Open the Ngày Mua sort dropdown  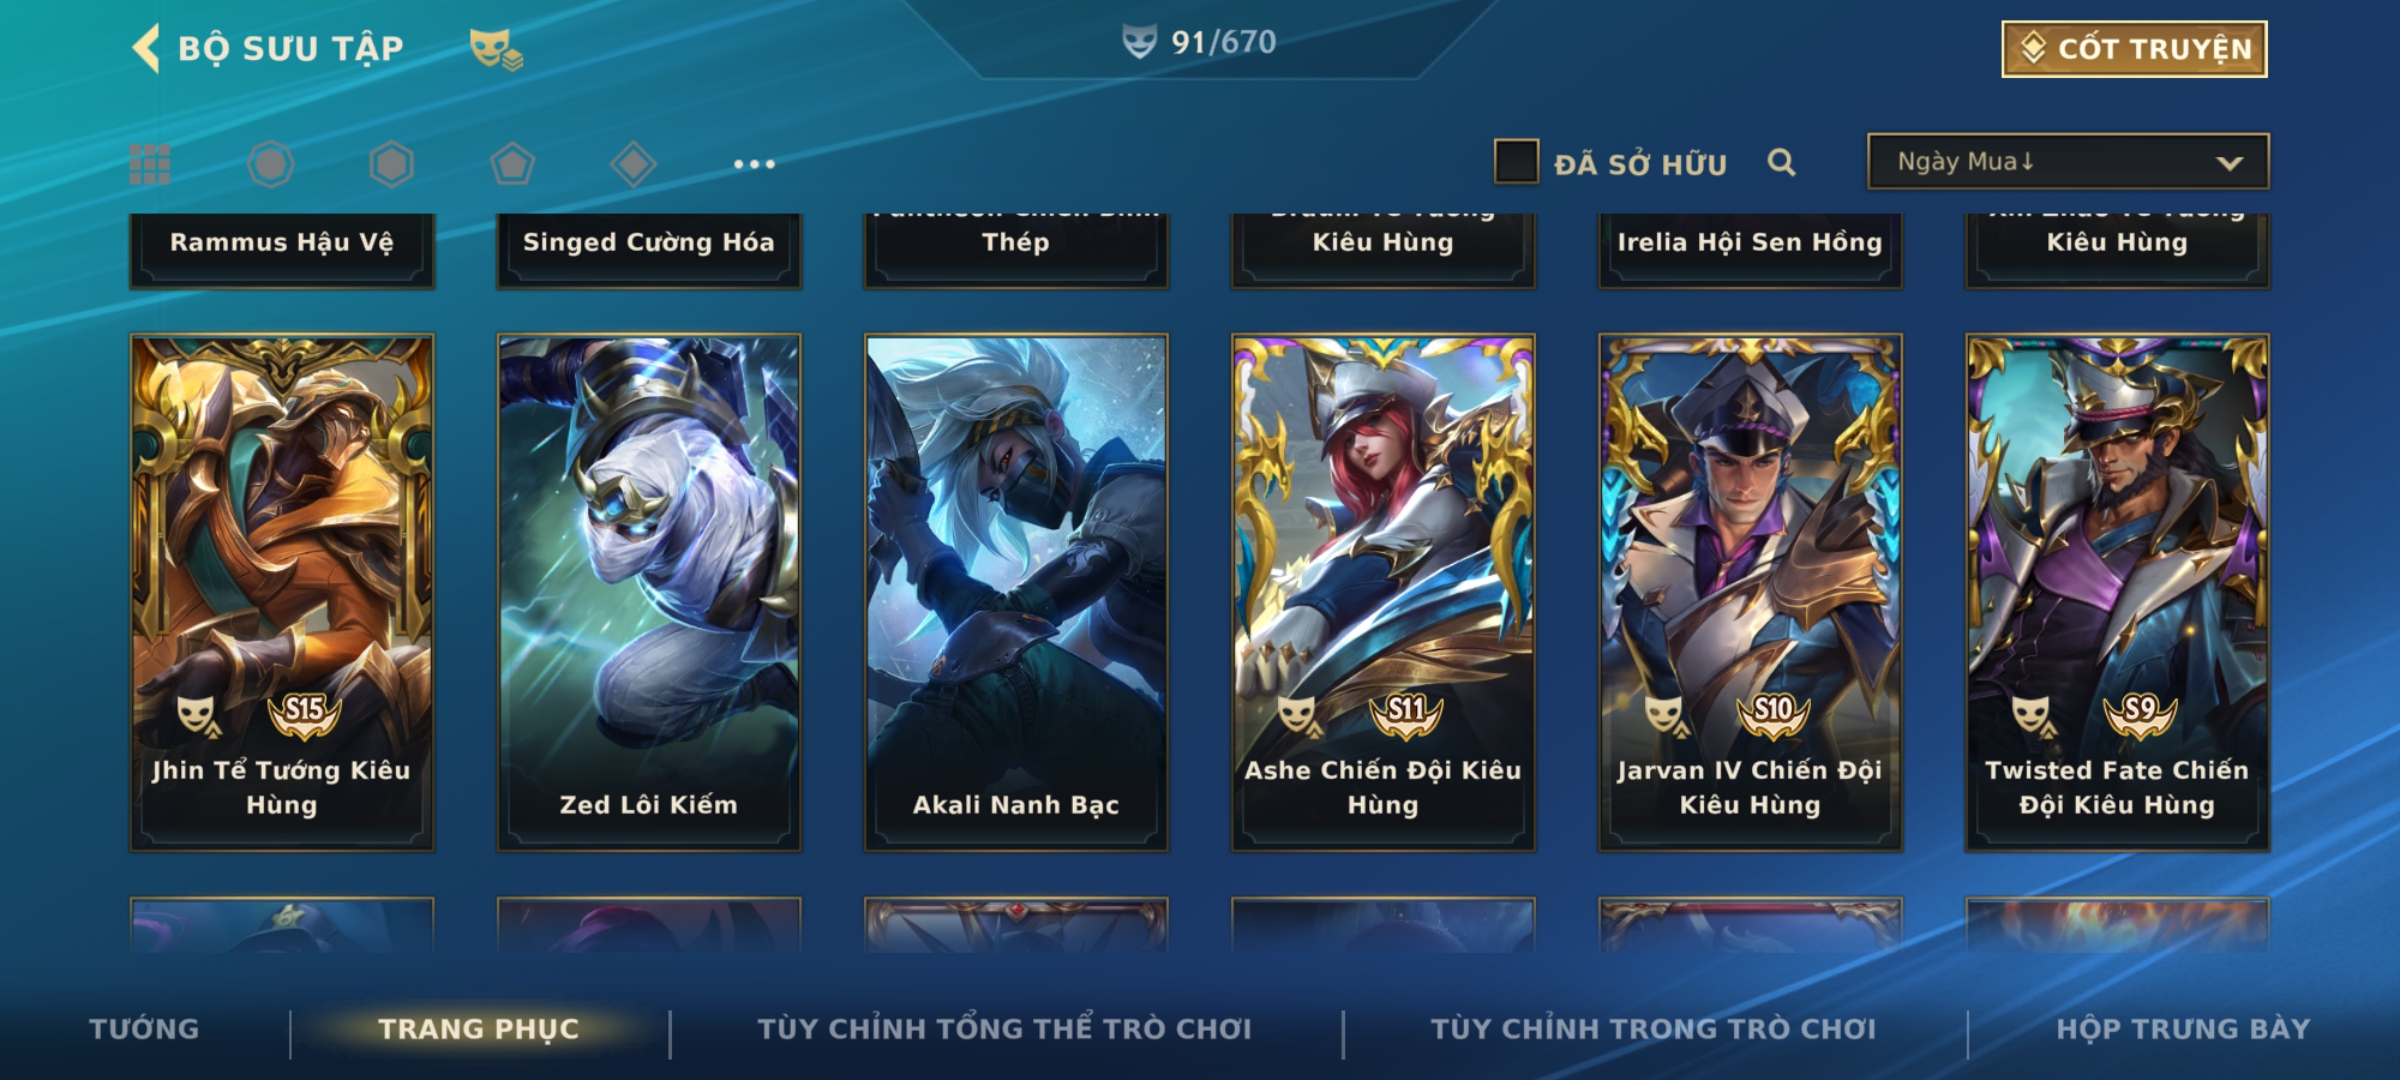click(2068, 161)
